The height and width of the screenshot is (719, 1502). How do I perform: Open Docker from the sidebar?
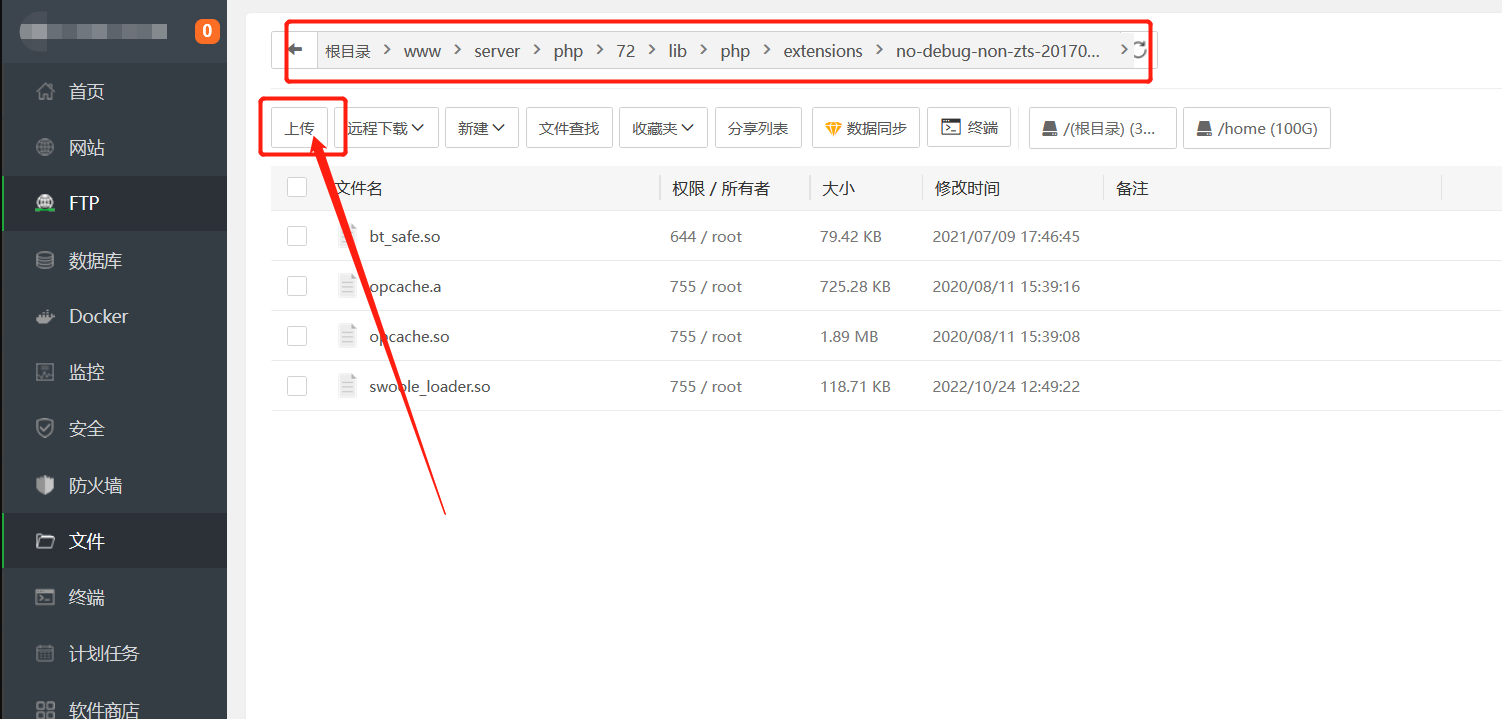pos(98,316)
